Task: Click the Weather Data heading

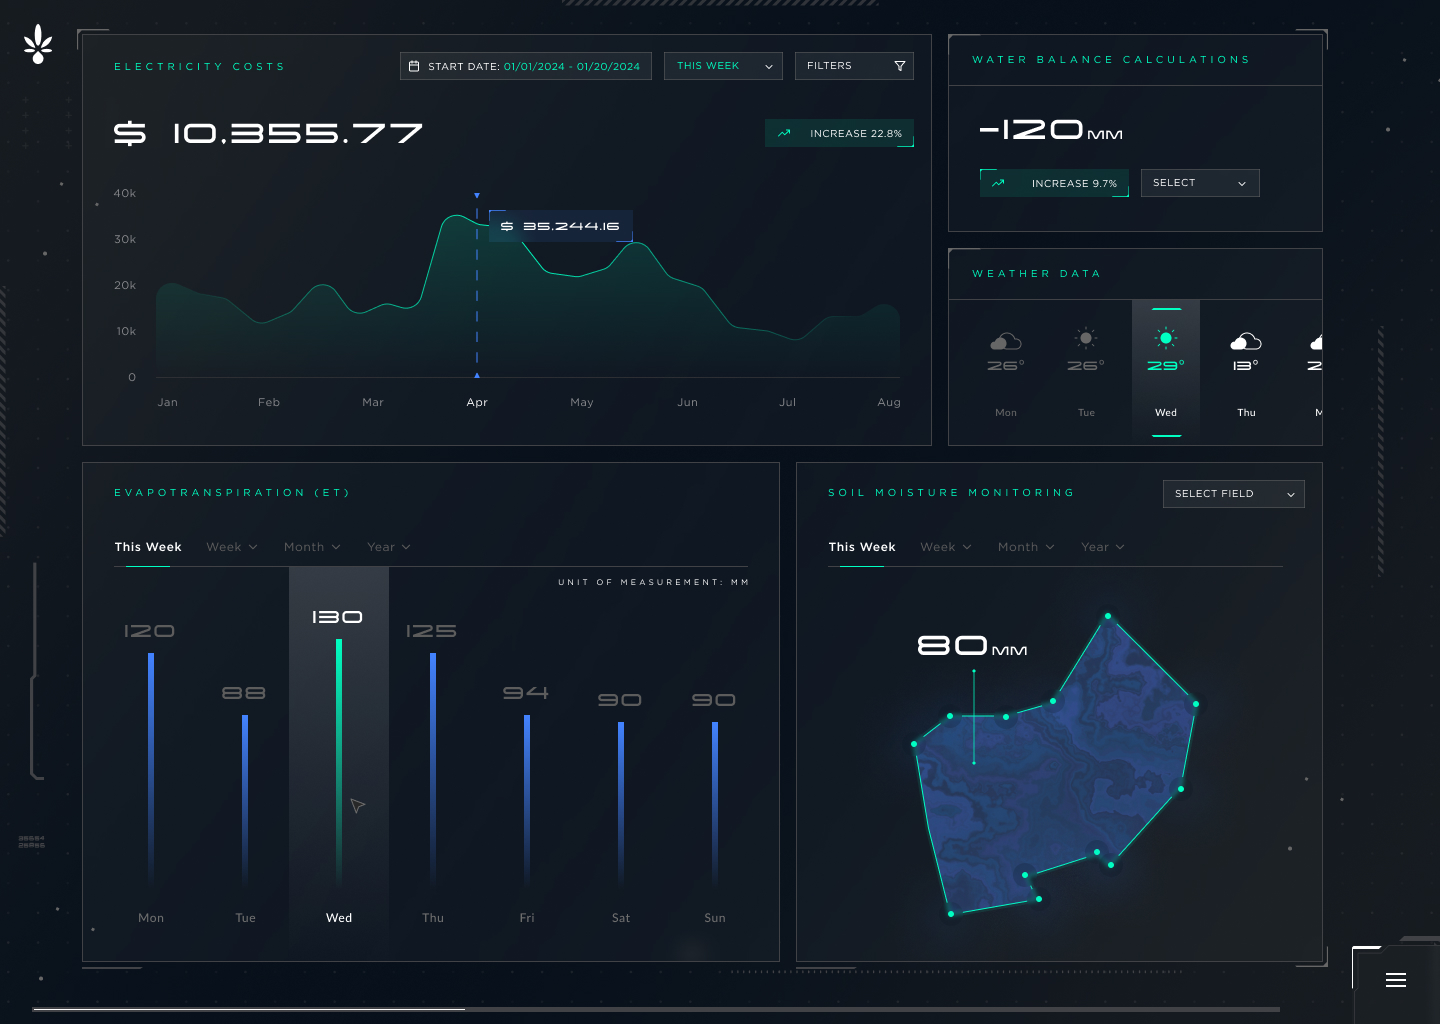Action: (x=1036, y=273)
